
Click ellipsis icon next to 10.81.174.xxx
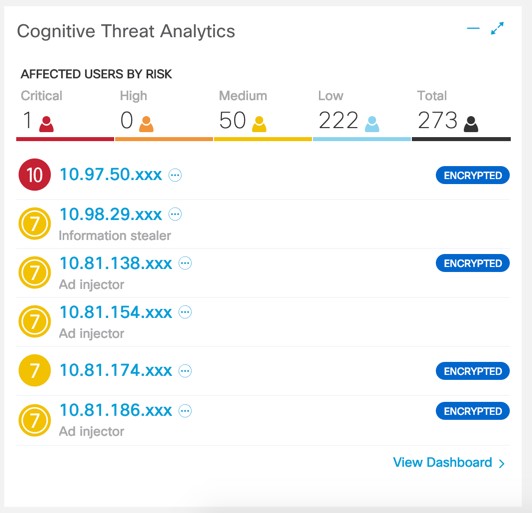coord(185,371)
